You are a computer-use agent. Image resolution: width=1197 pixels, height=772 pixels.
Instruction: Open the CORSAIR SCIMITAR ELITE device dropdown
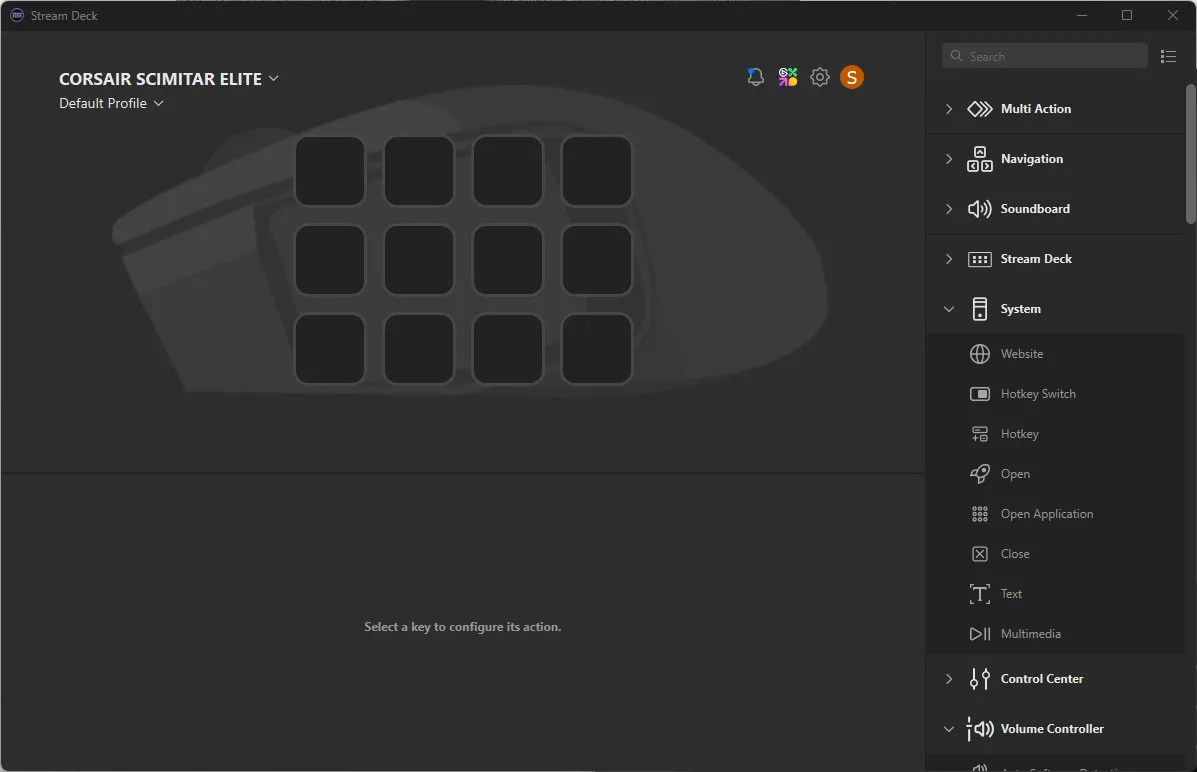(x=169, y=79)
